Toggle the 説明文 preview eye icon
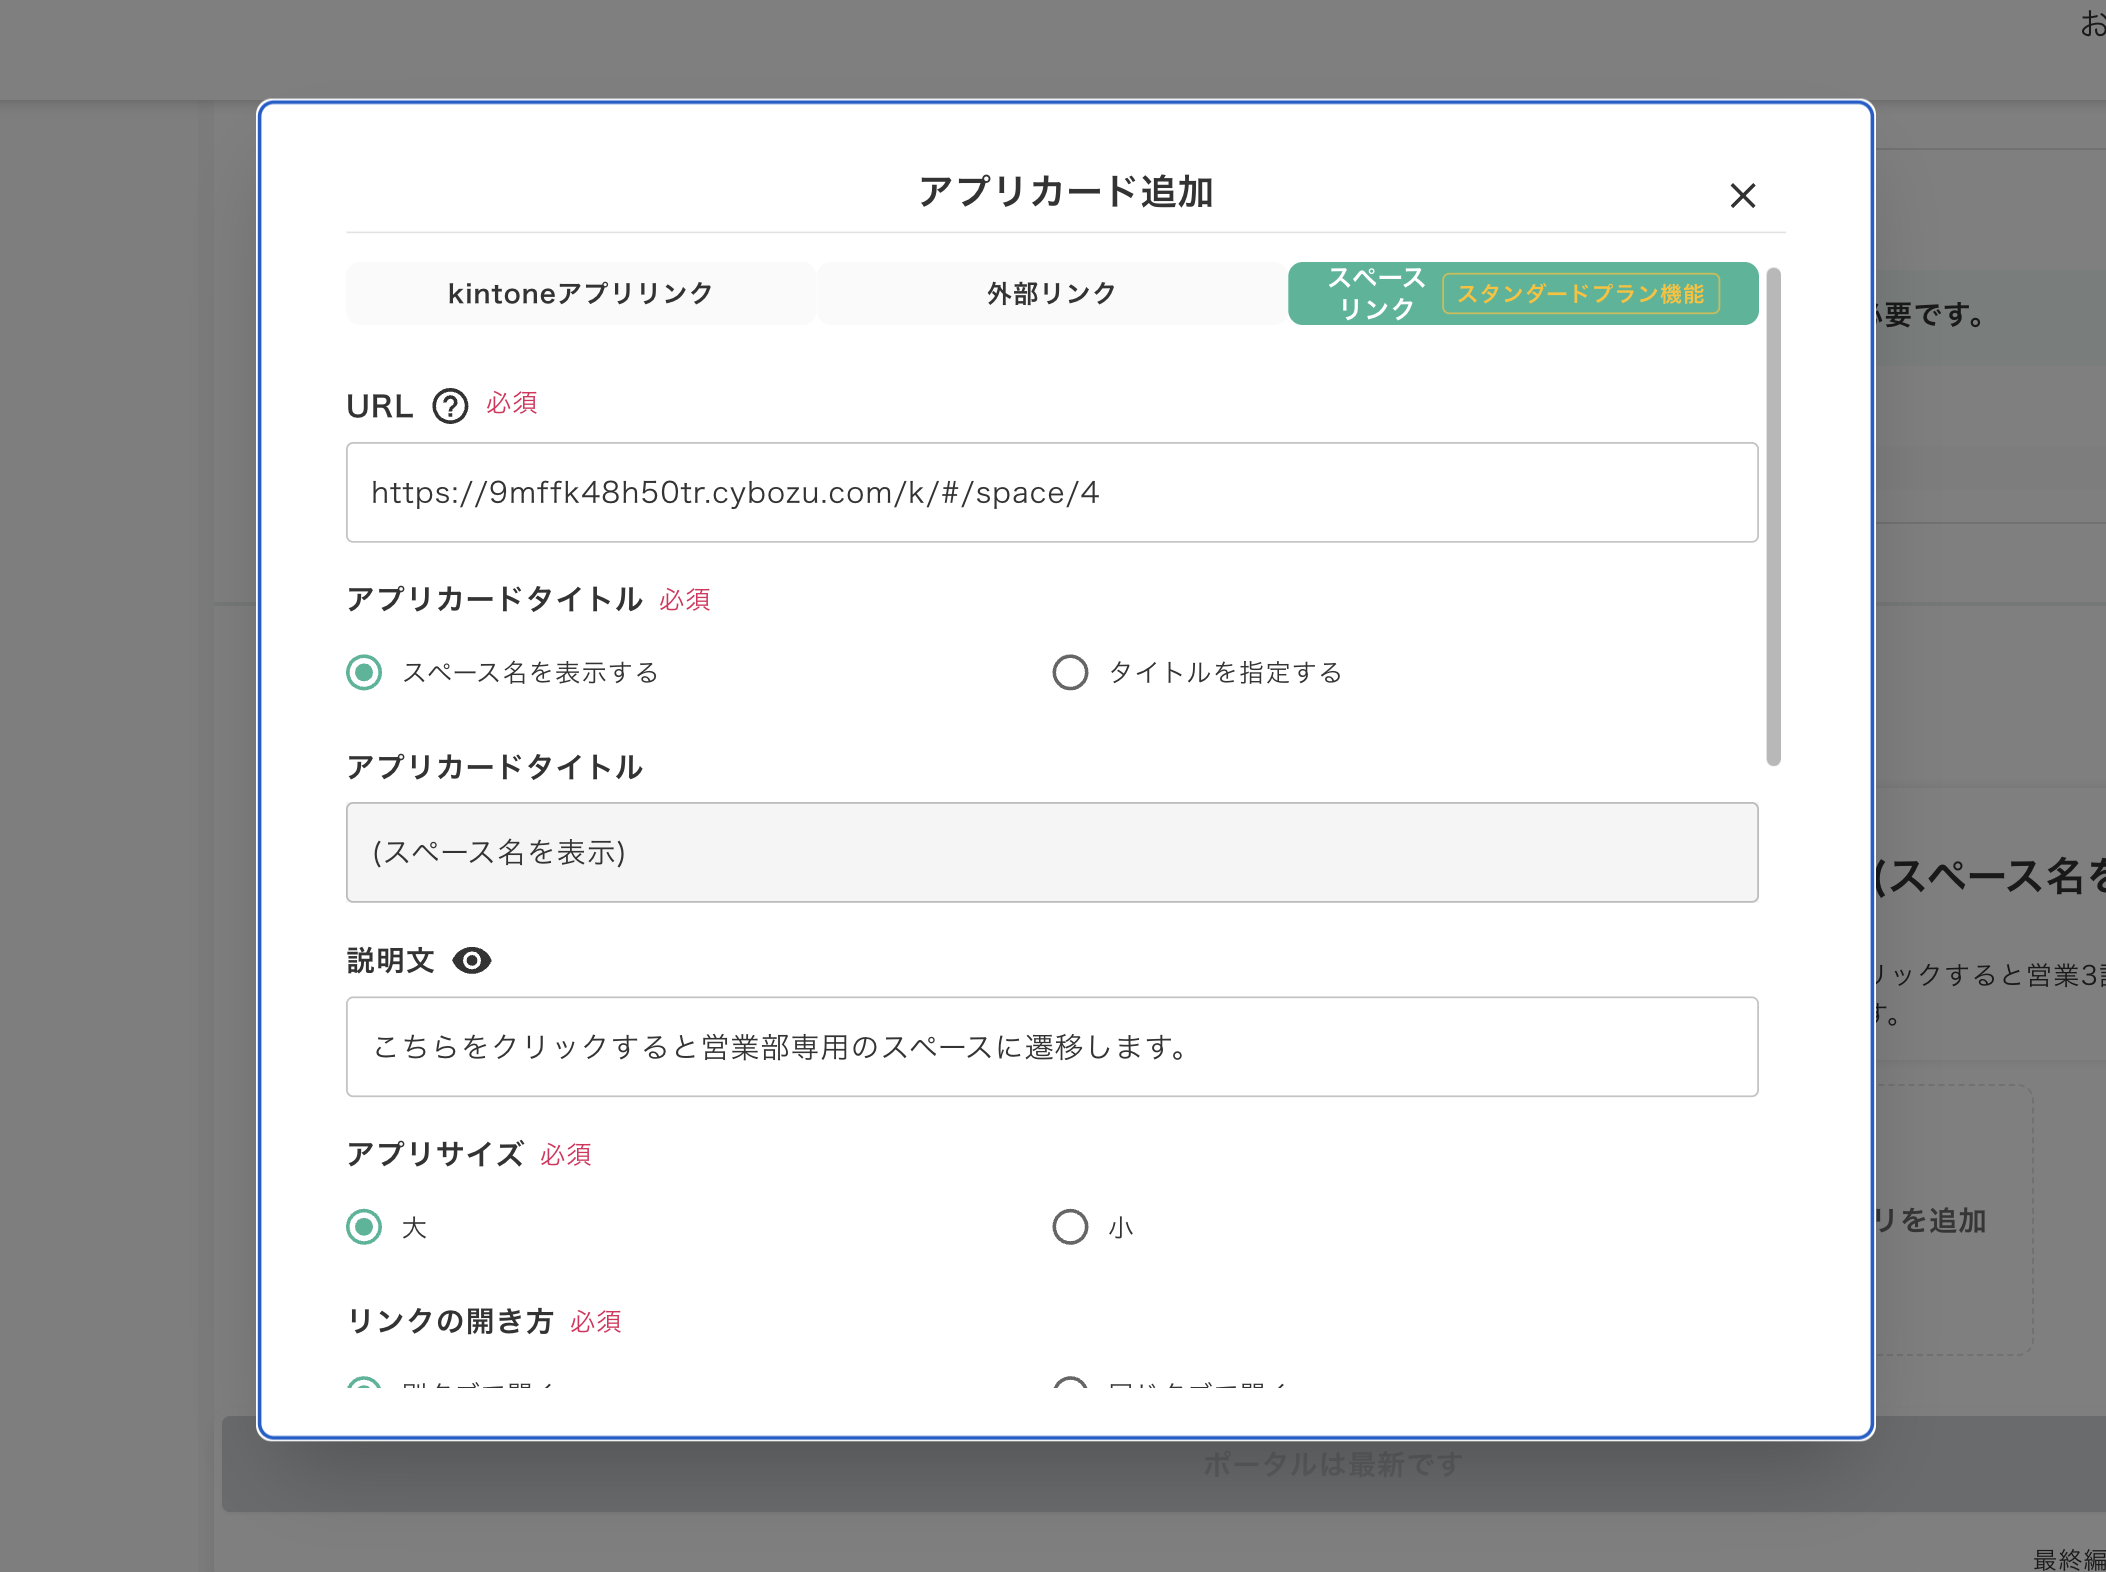The width and height of the screenshot is (2106, 1572). (472, 960)
